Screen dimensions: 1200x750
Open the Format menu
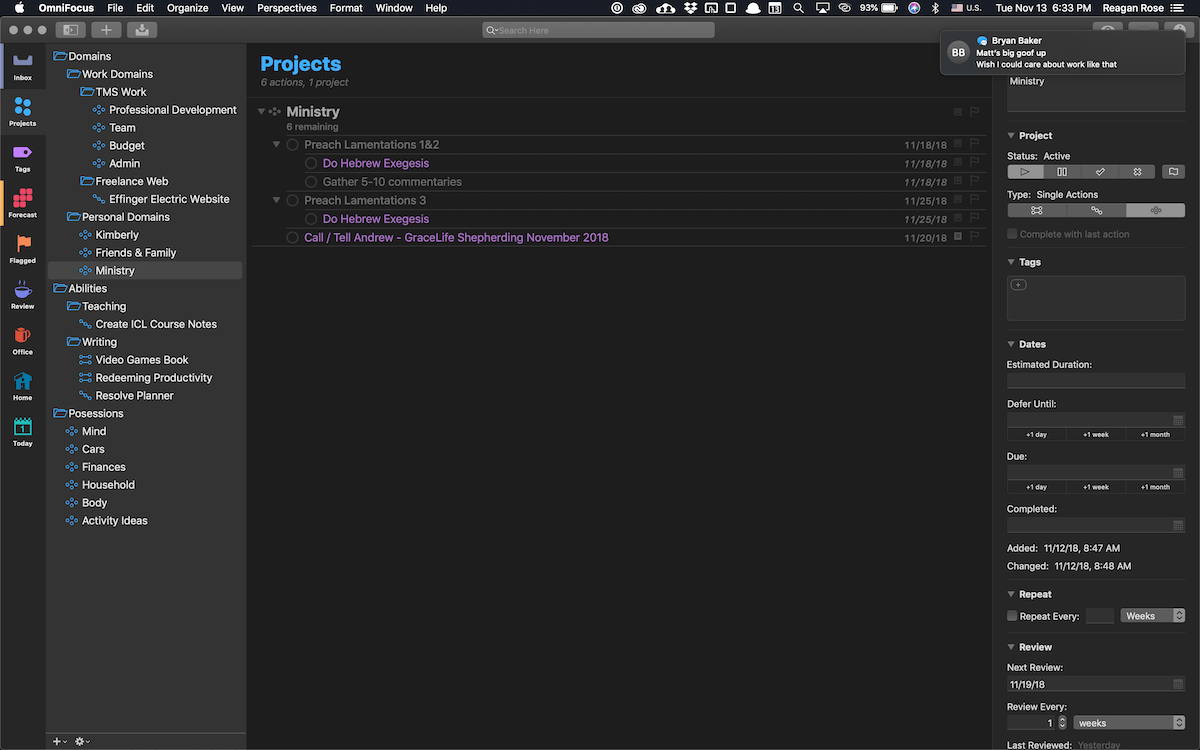[x=346, y=8]
